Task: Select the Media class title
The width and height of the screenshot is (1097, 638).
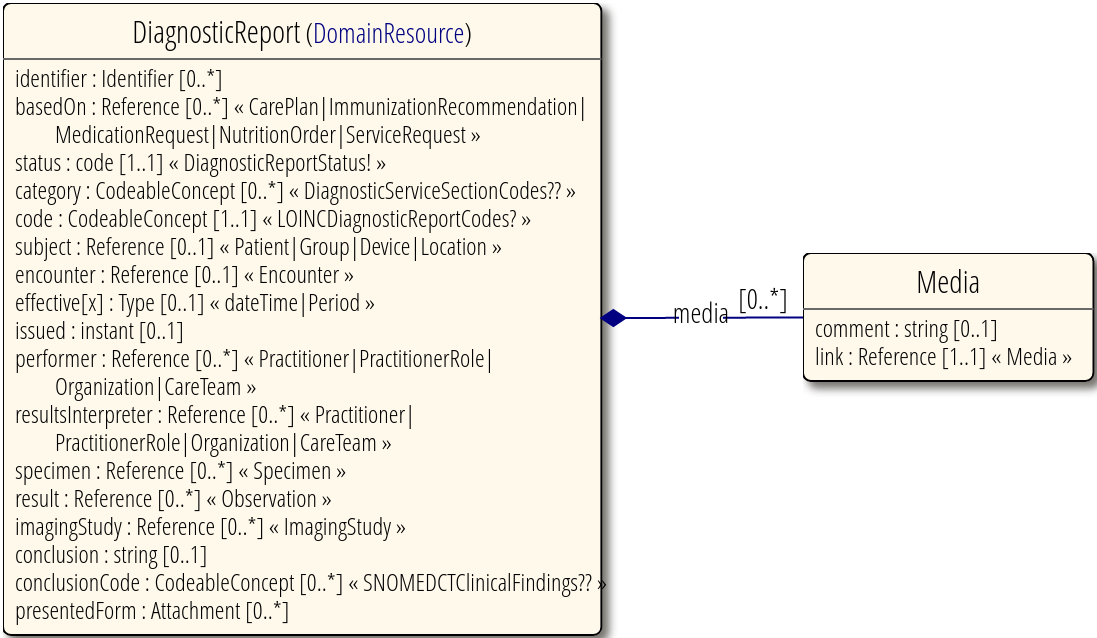Action: (947, 282)
